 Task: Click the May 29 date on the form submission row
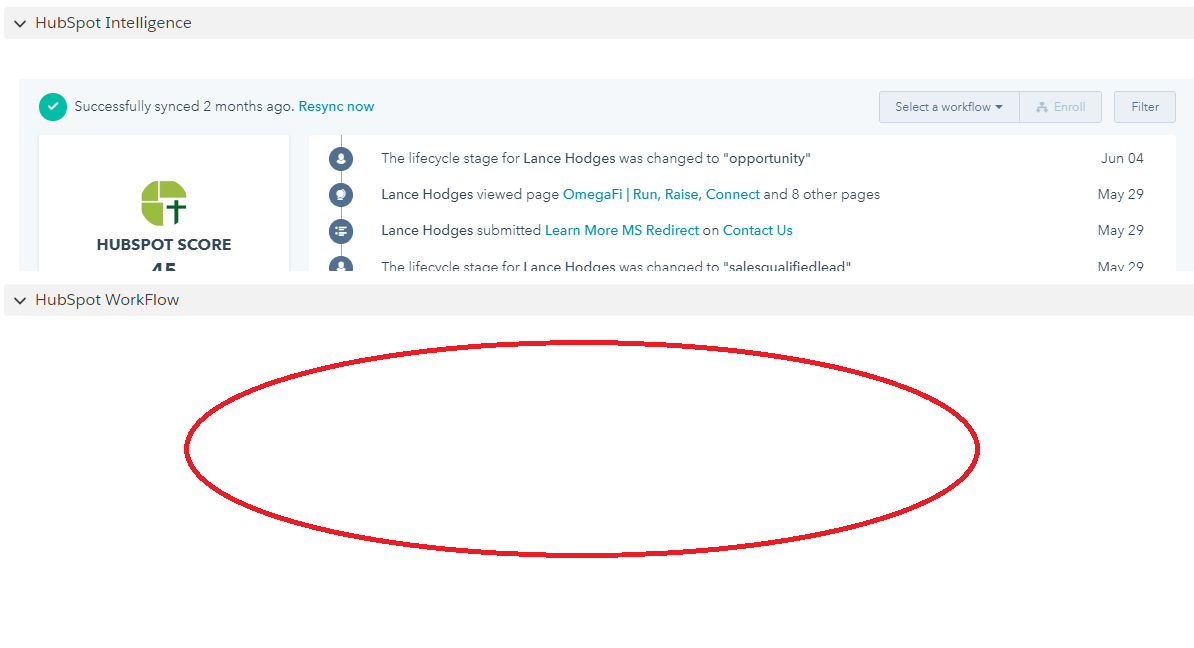[x=1120, y=230]
